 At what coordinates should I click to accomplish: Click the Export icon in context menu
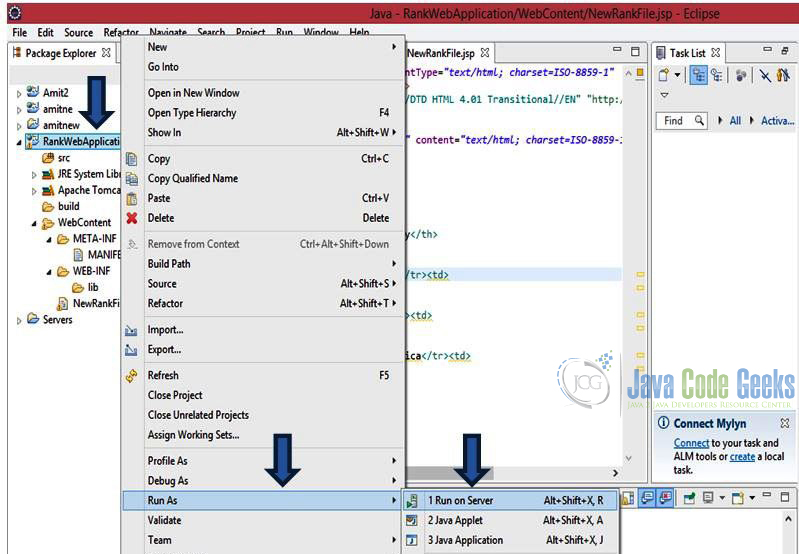coord(131,350)
